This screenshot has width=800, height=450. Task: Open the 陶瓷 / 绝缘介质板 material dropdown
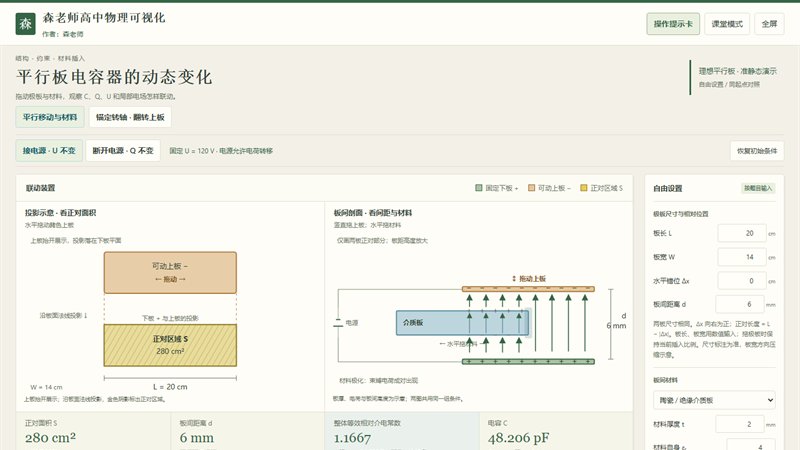coord(714,400)
